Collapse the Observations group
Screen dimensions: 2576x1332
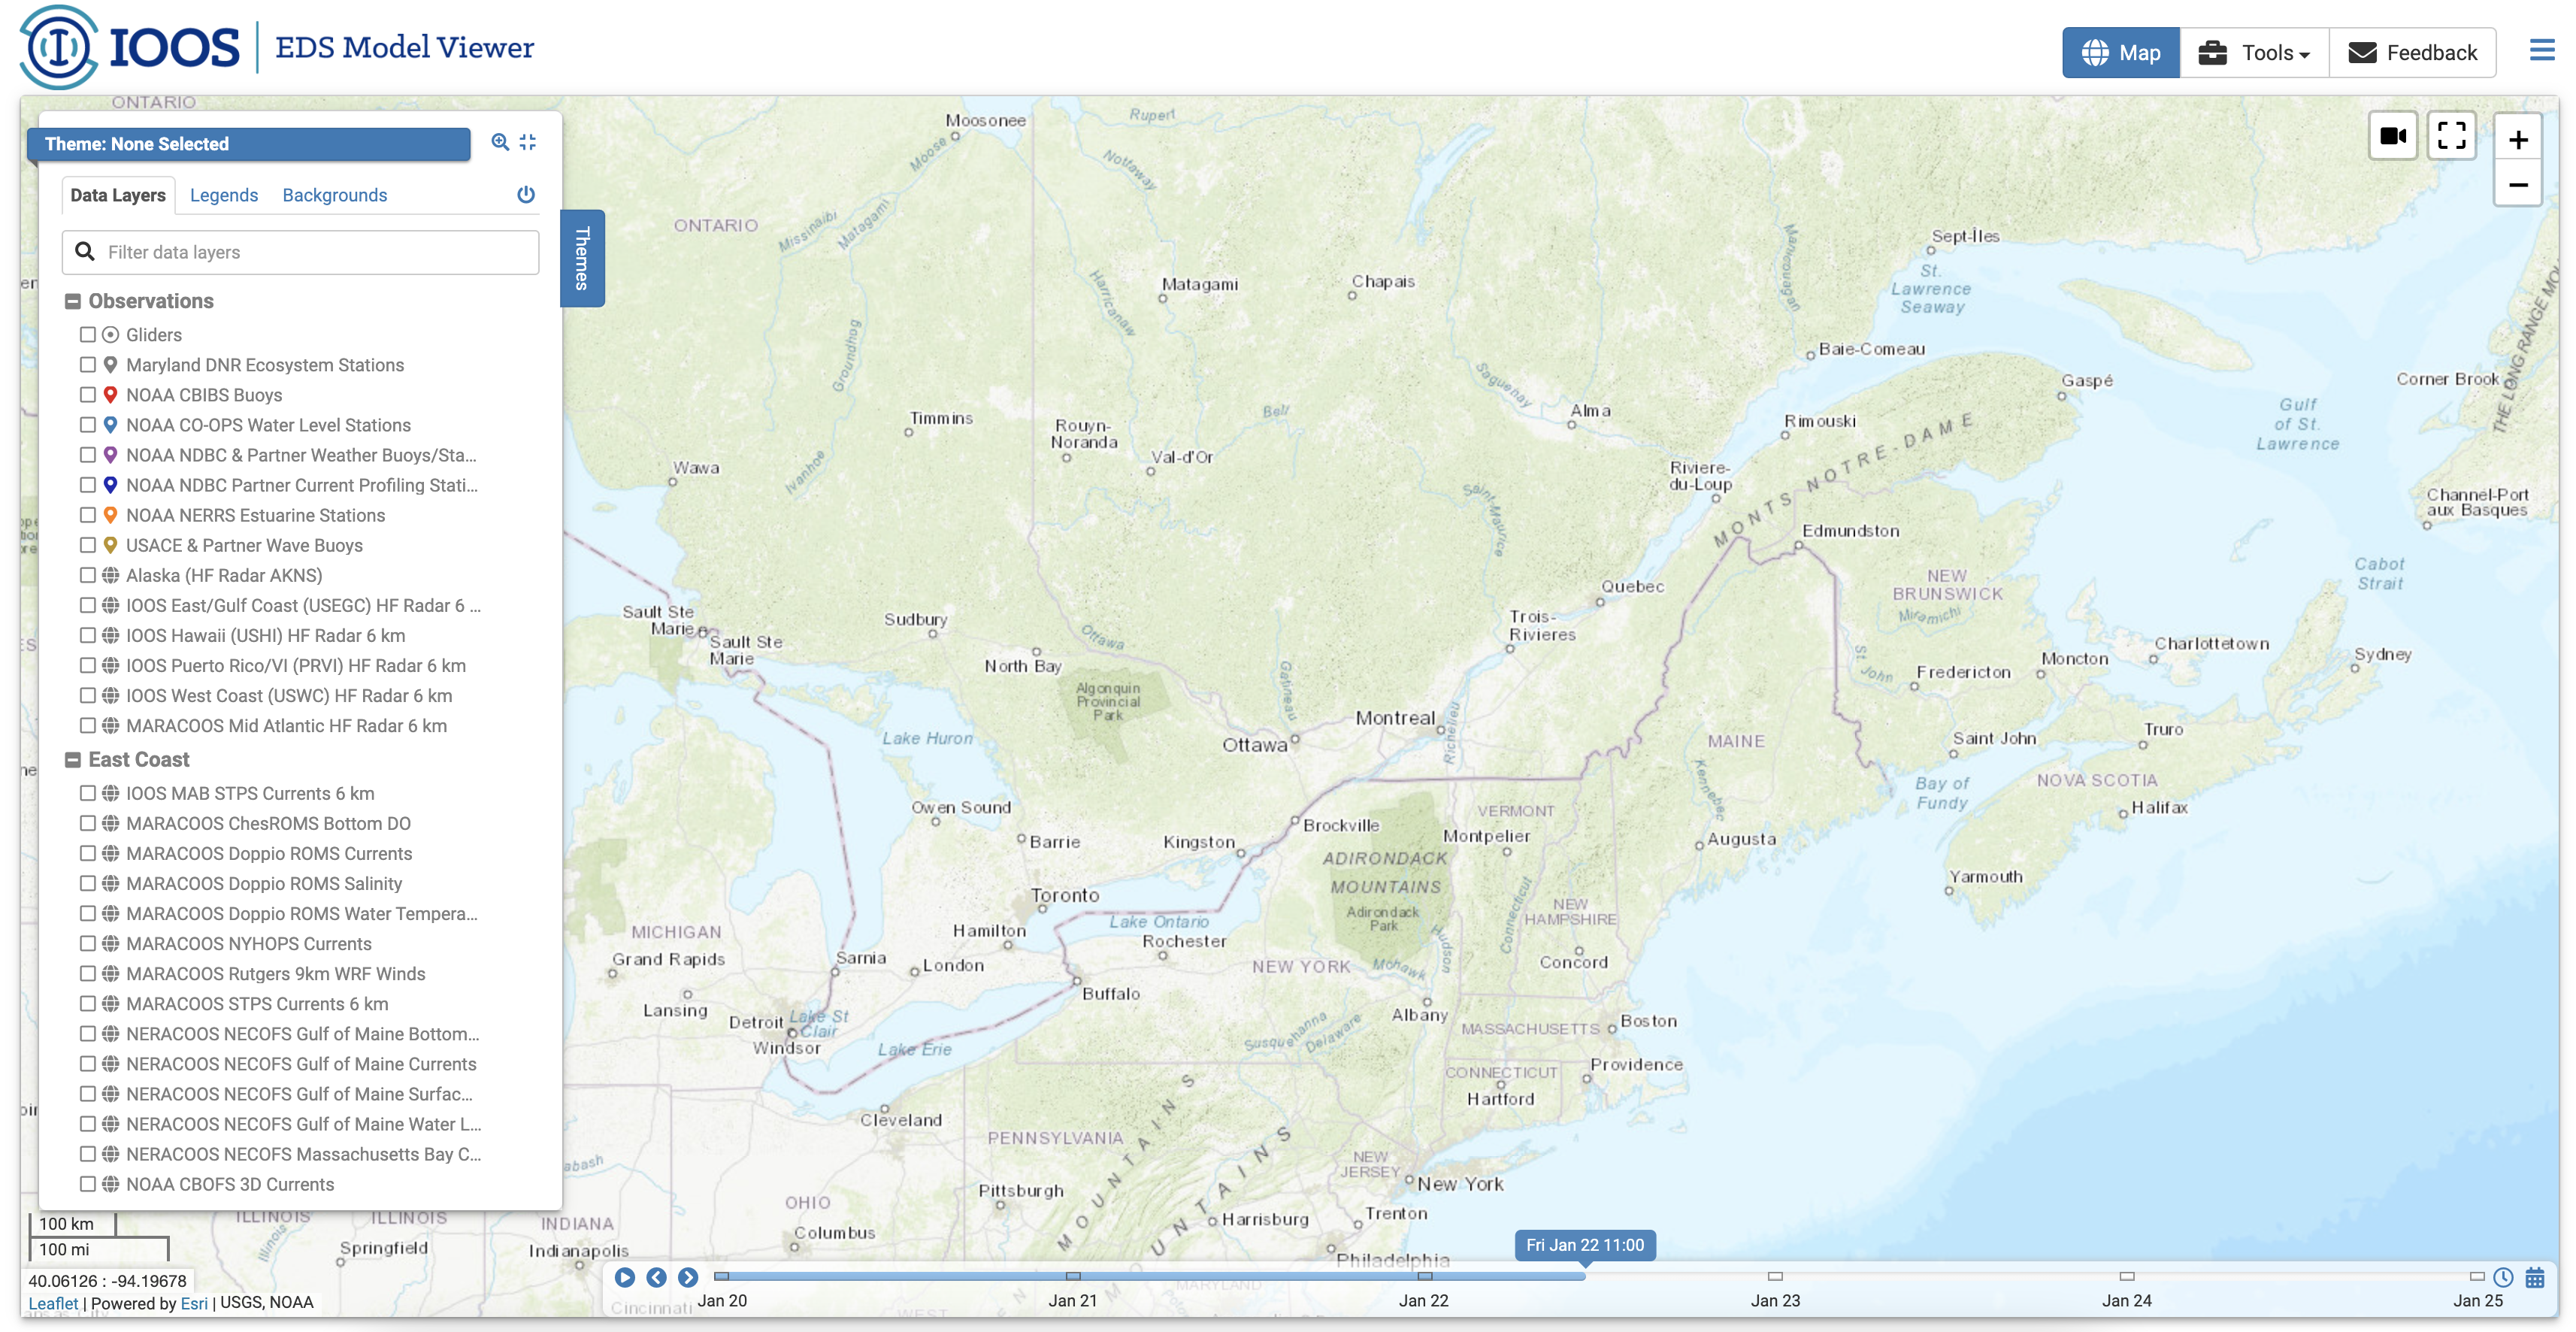[x=73, y=301]
